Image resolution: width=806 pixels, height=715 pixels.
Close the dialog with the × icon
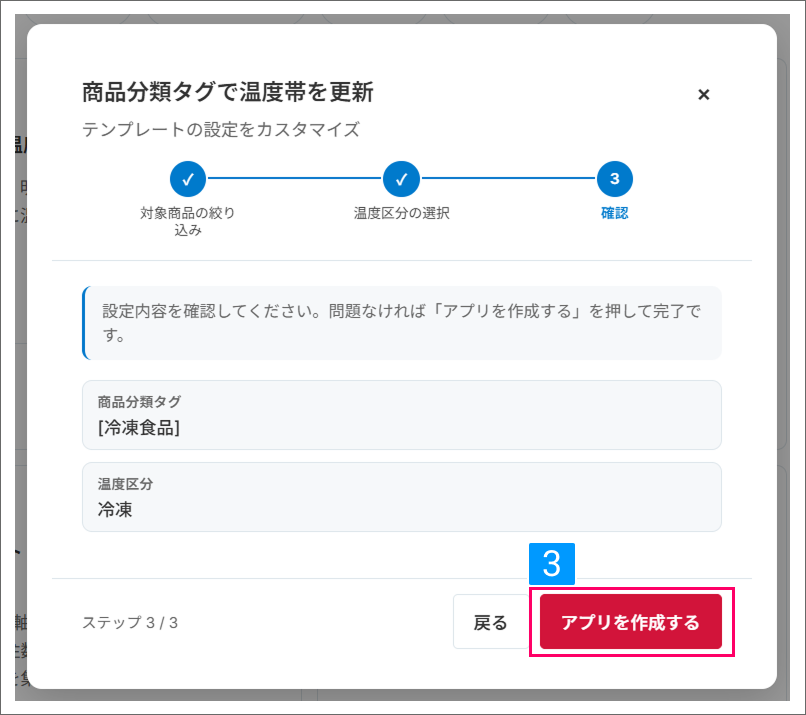(703, 95)
